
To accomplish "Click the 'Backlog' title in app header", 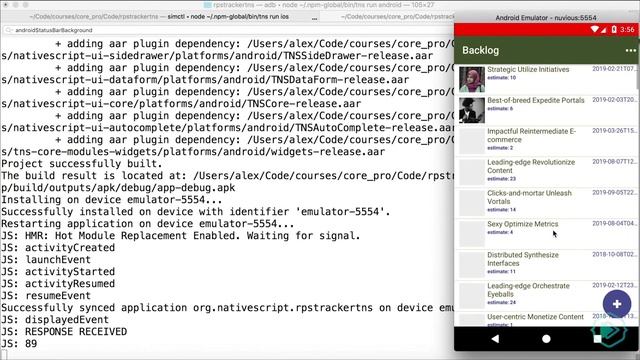I will (480, 51).
